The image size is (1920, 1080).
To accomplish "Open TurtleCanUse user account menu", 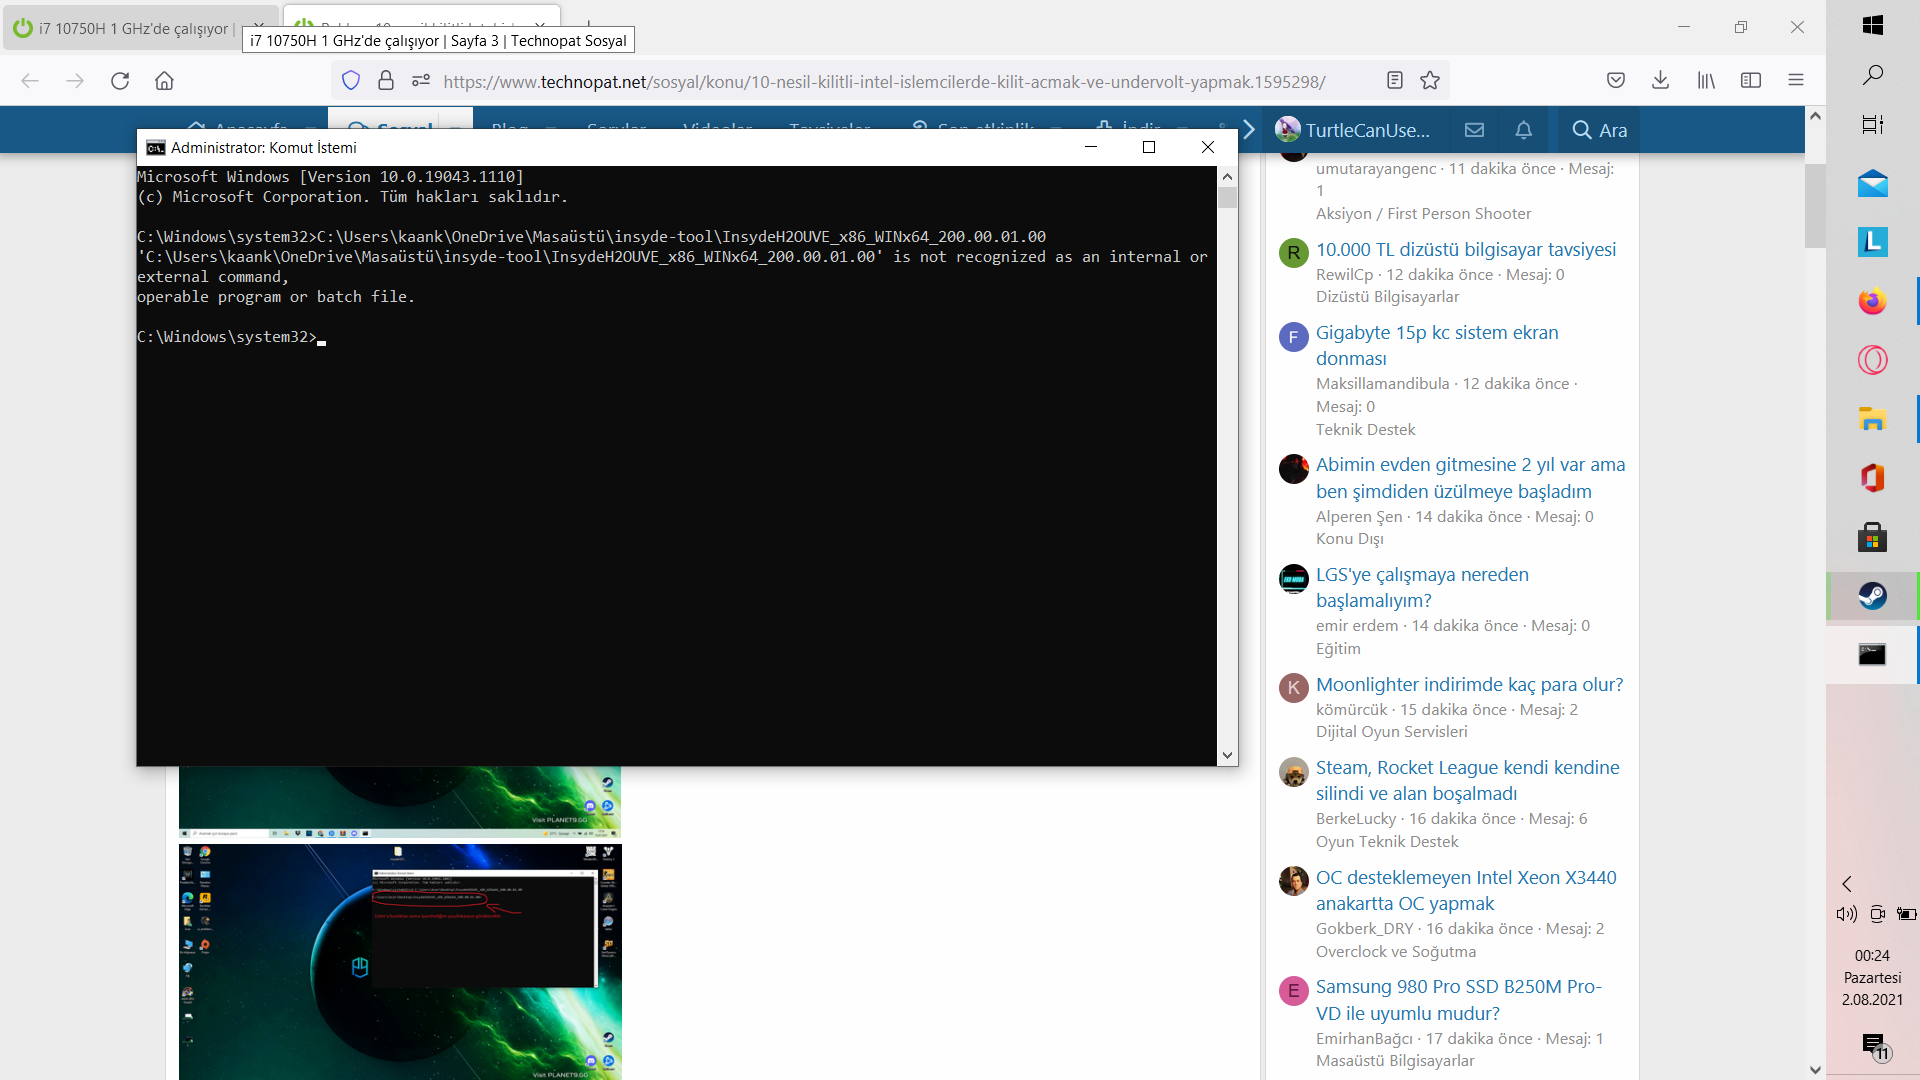I will tap(1353, 130).
